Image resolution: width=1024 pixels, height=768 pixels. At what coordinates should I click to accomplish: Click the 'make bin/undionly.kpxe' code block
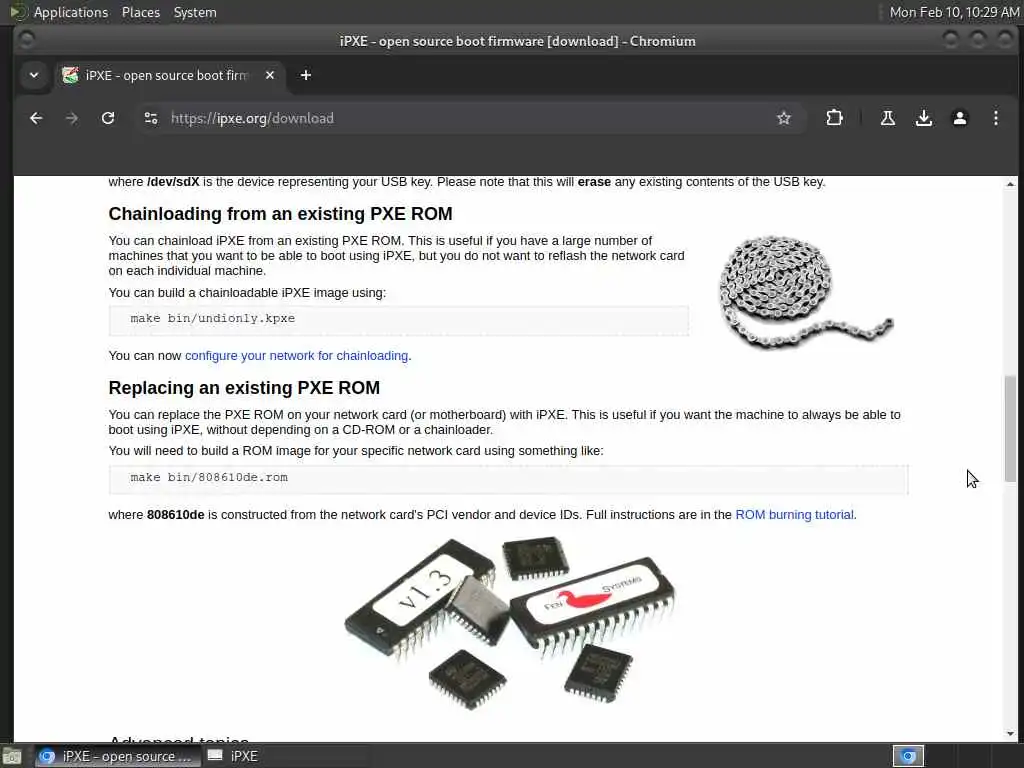[398, 320]
